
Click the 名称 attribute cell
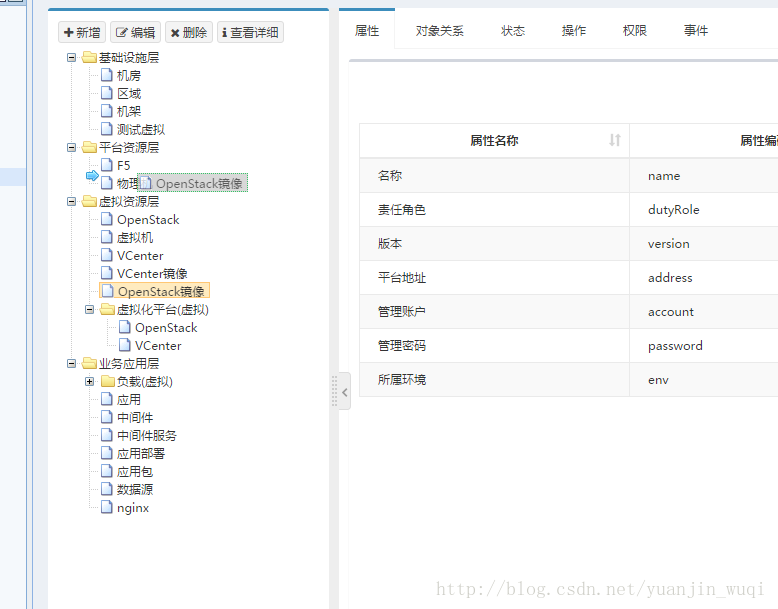click(x=494, y=176)
